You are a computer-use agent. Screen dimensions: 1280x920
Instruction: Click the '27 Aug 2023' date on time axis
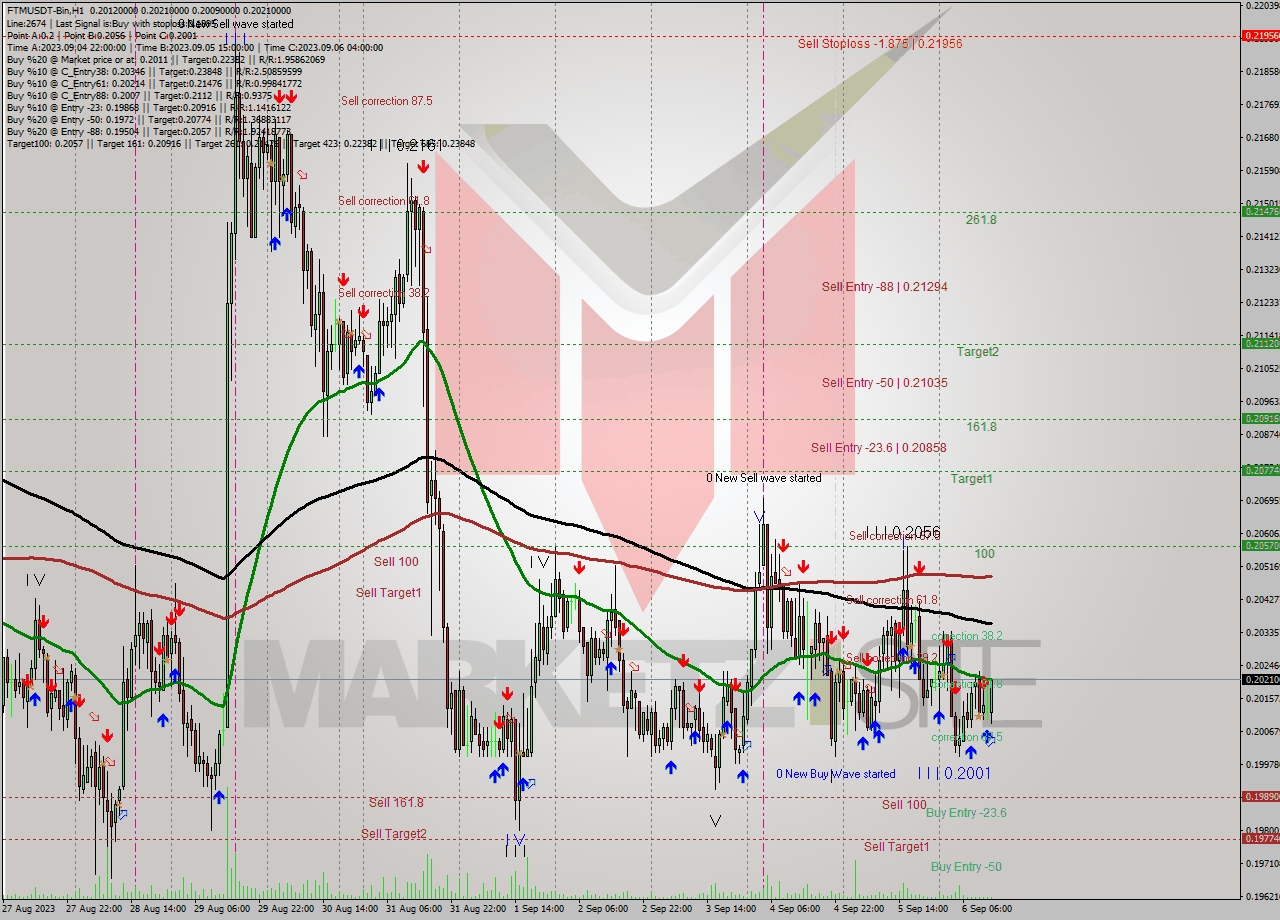point(30,908)
